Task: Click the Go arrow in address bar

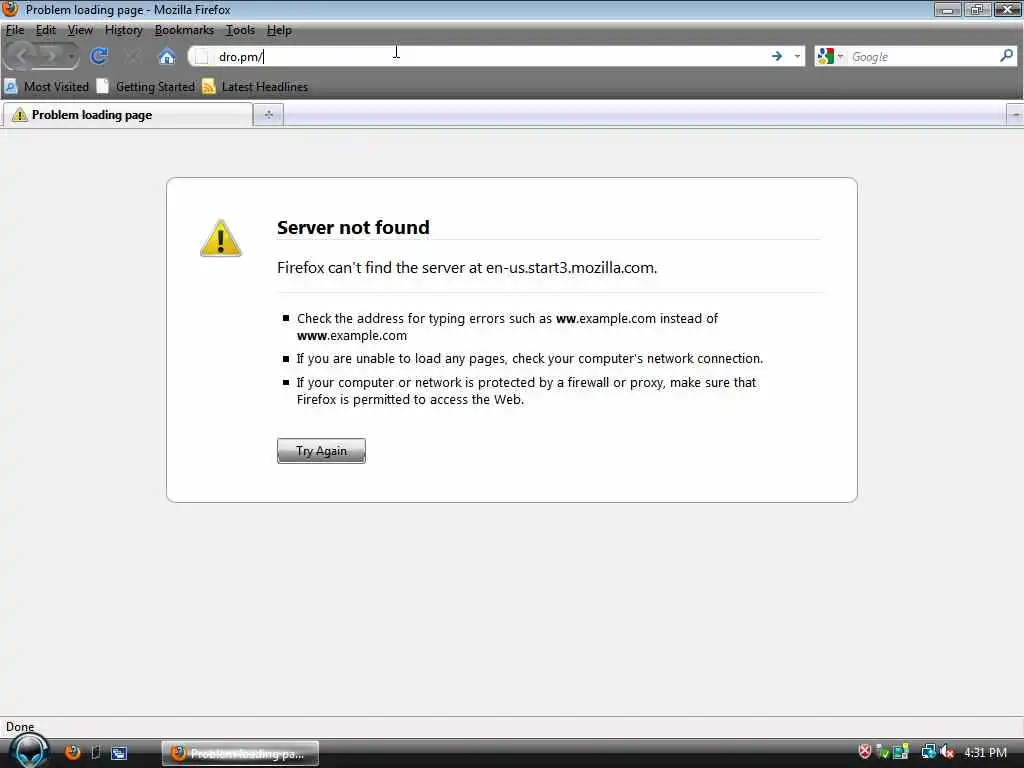Action: [776, 56]
